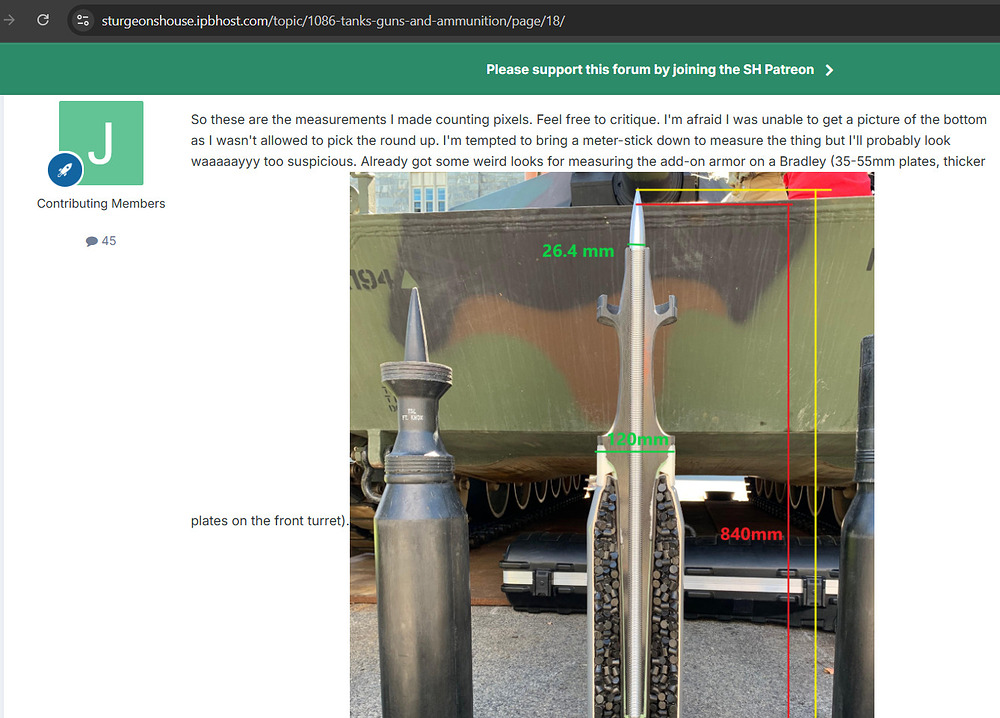Click the chevron next to Patreon banner
Viewport: 1000px width, 718px height.
(829, 70)
